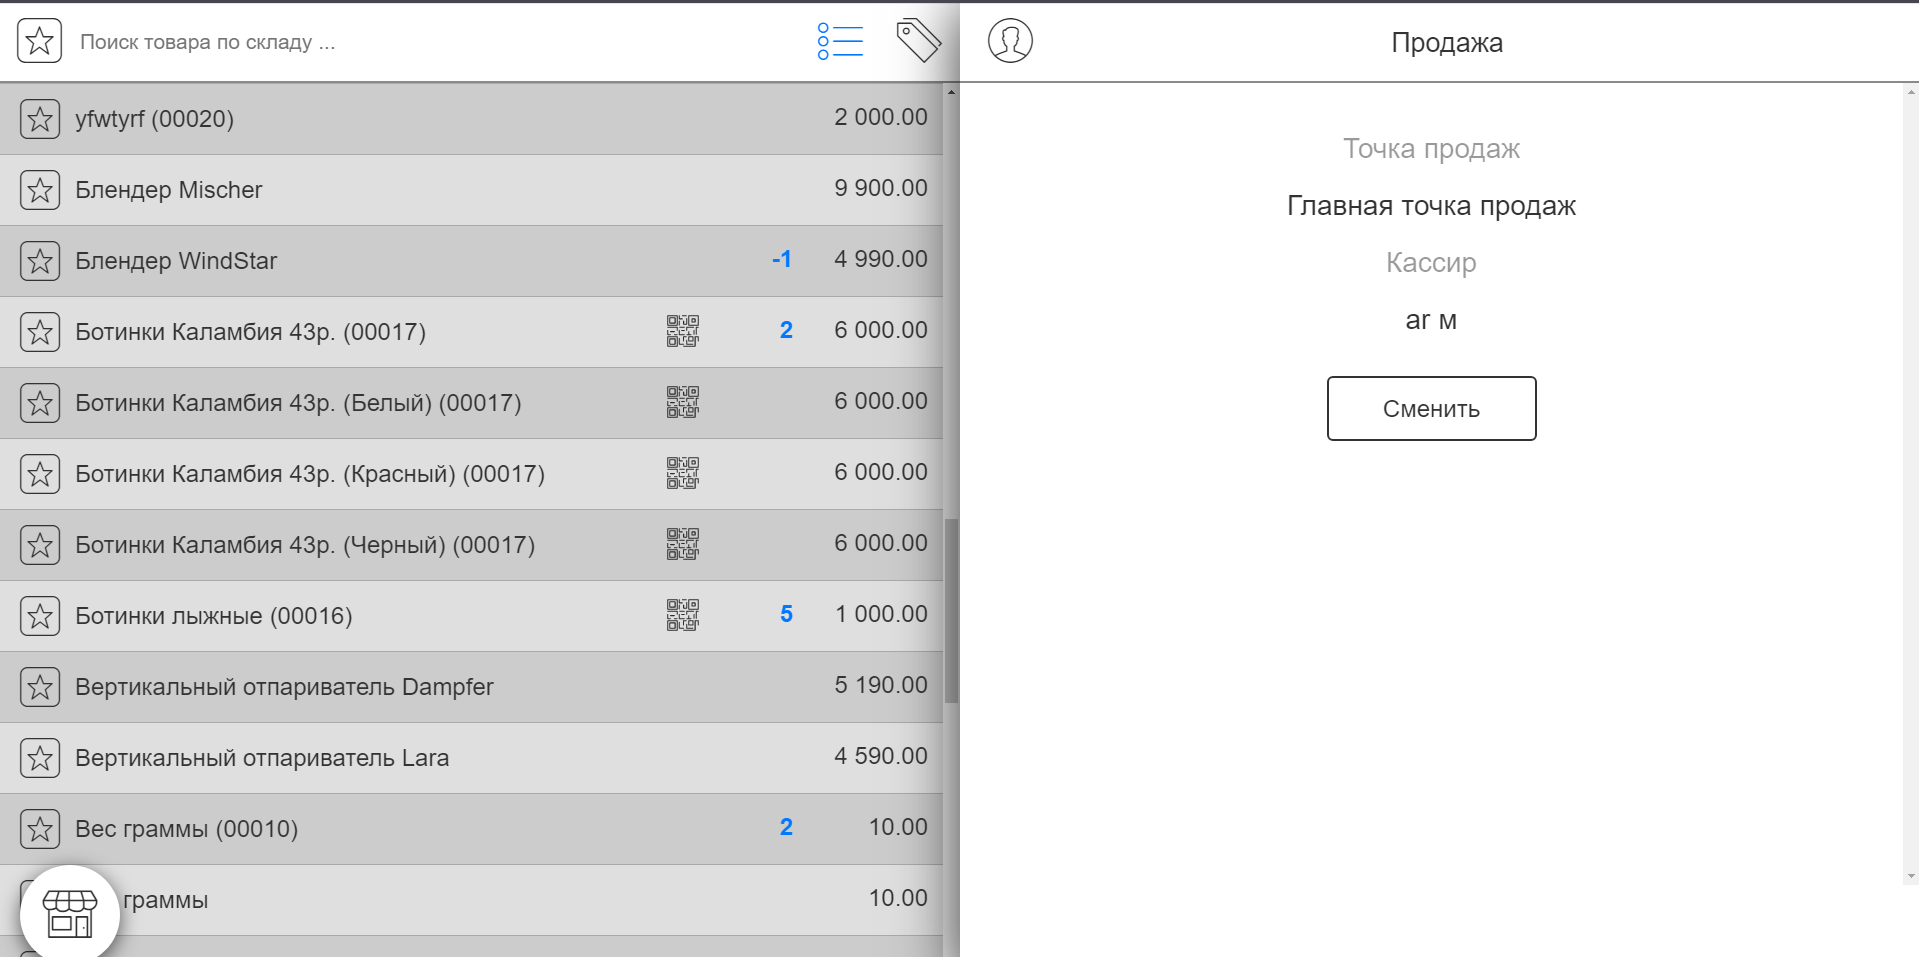Click price 5 190.00 of отпариватель Dampfer
Viewport: 1919px width, 957px height.
pyautogui.click(x=881, y=685)
